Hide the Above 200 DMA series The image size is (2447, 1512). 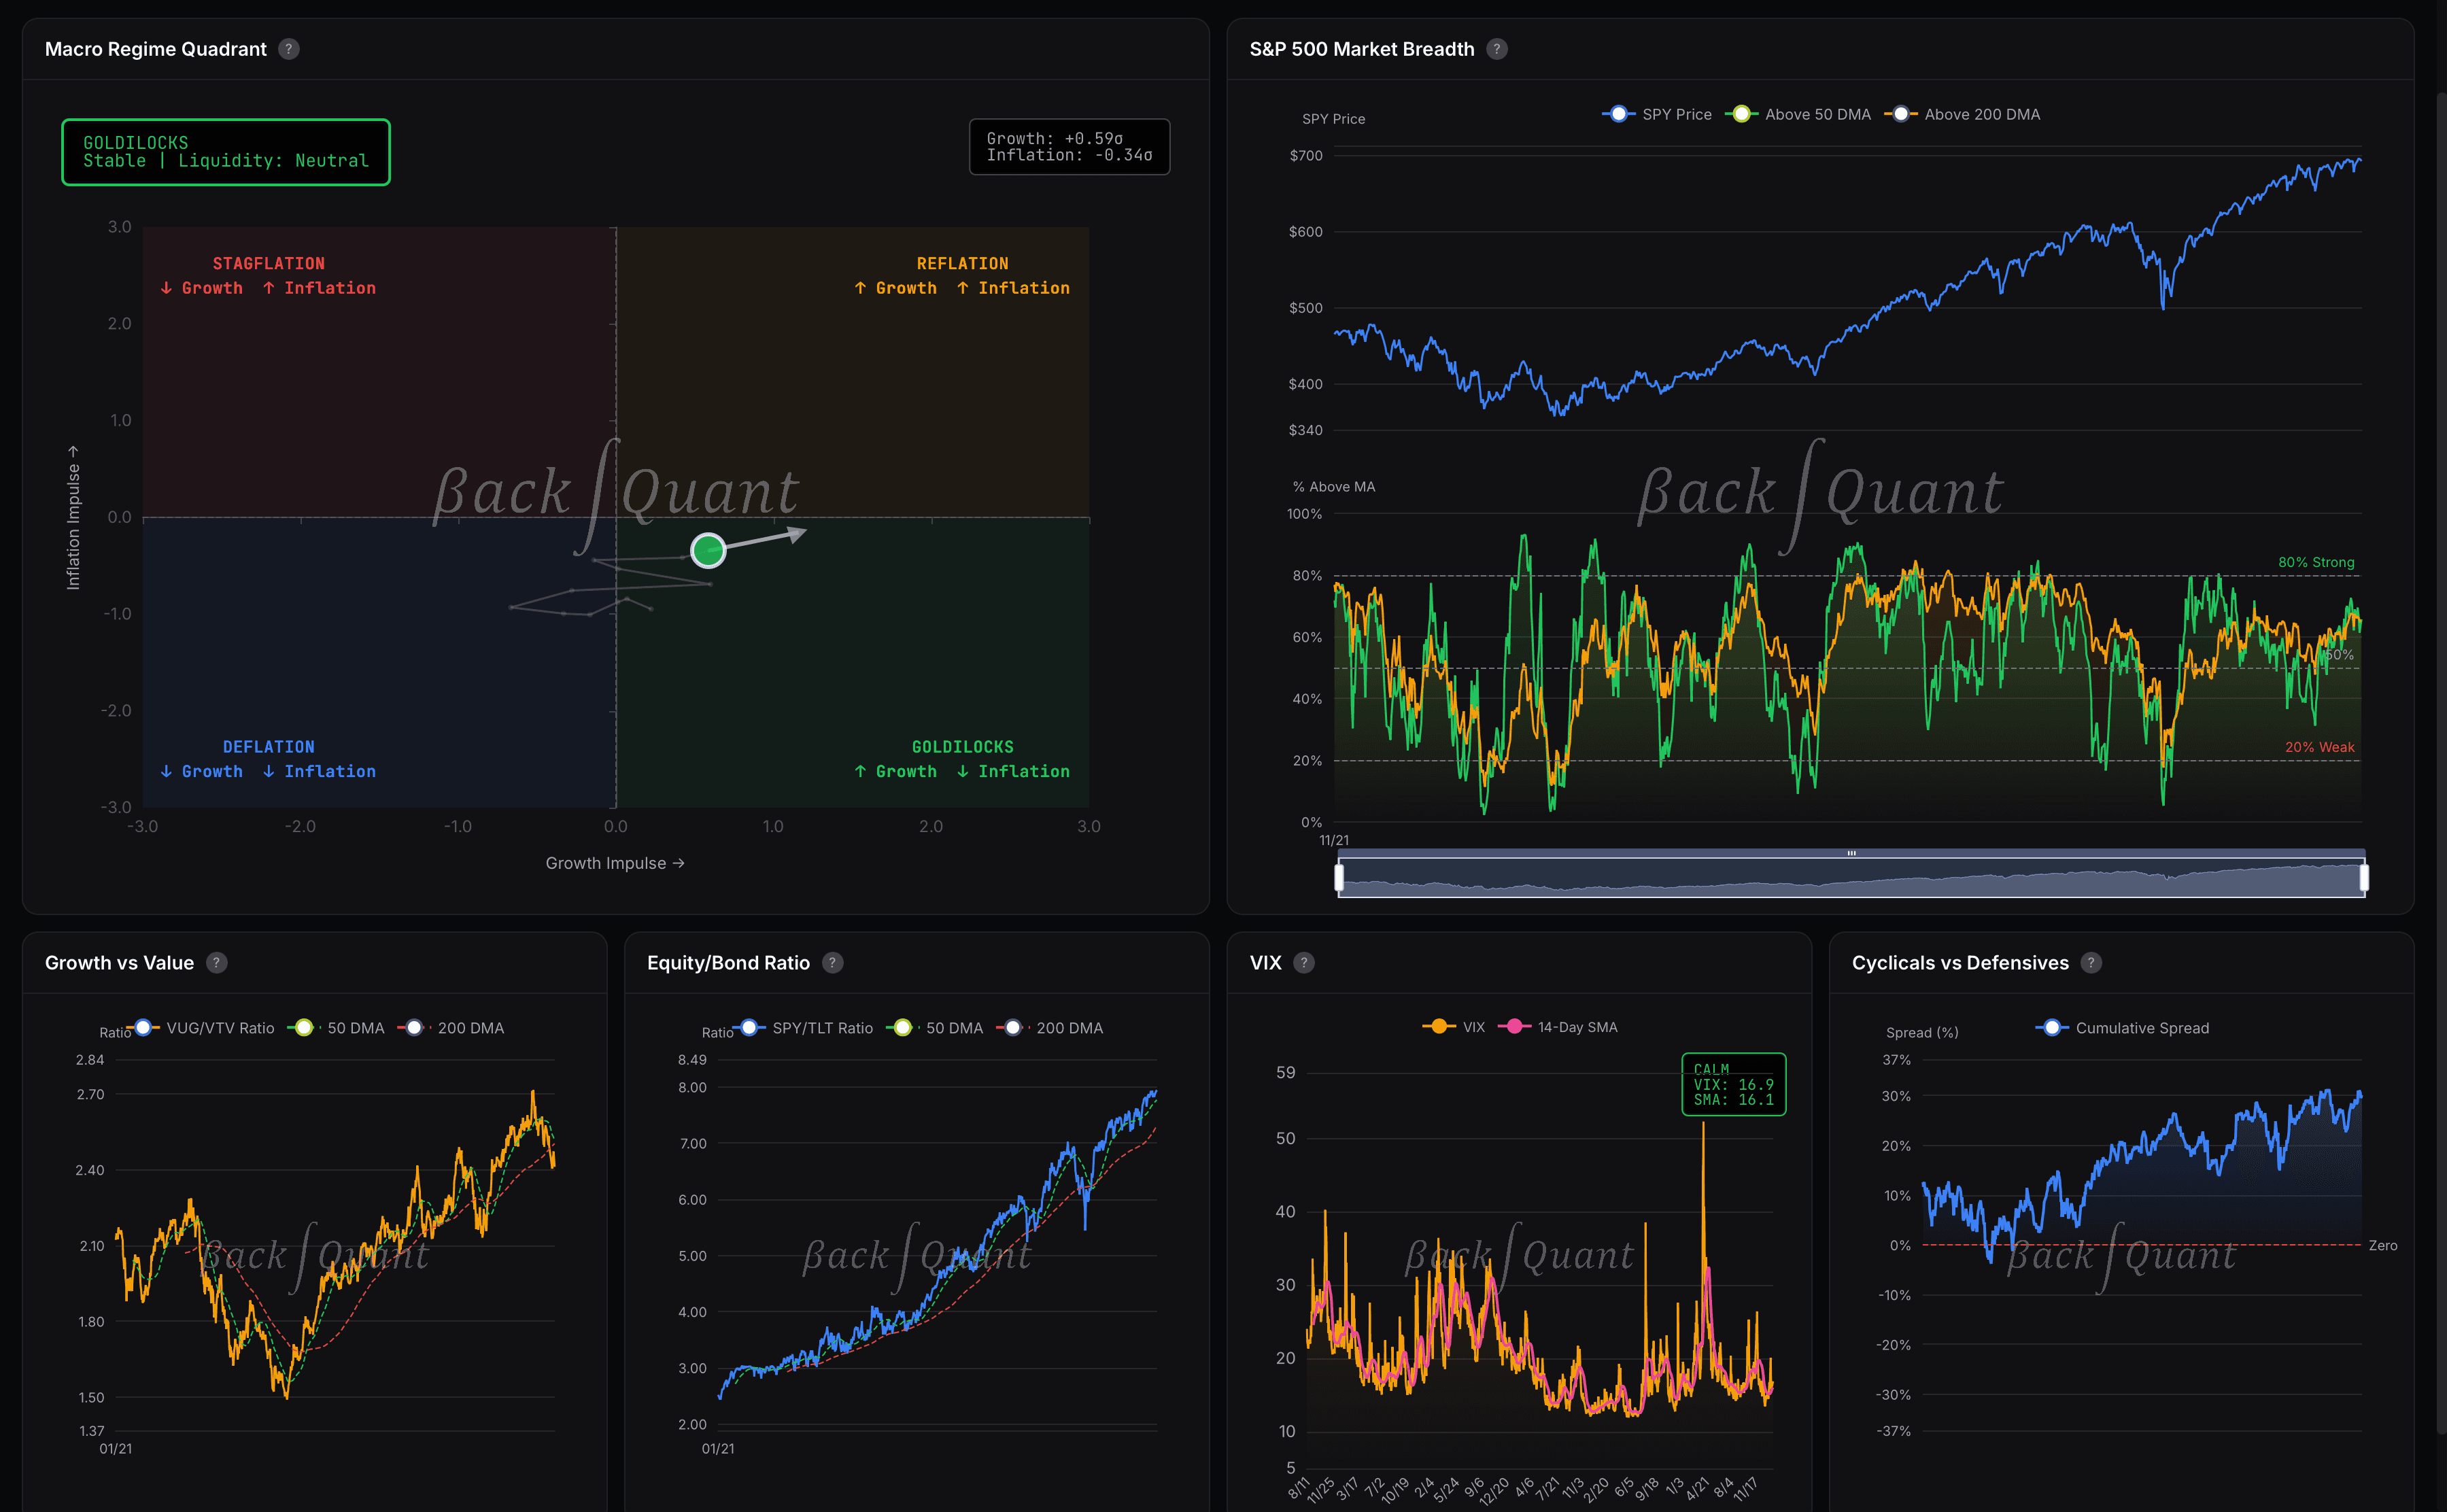point(1900,114)
